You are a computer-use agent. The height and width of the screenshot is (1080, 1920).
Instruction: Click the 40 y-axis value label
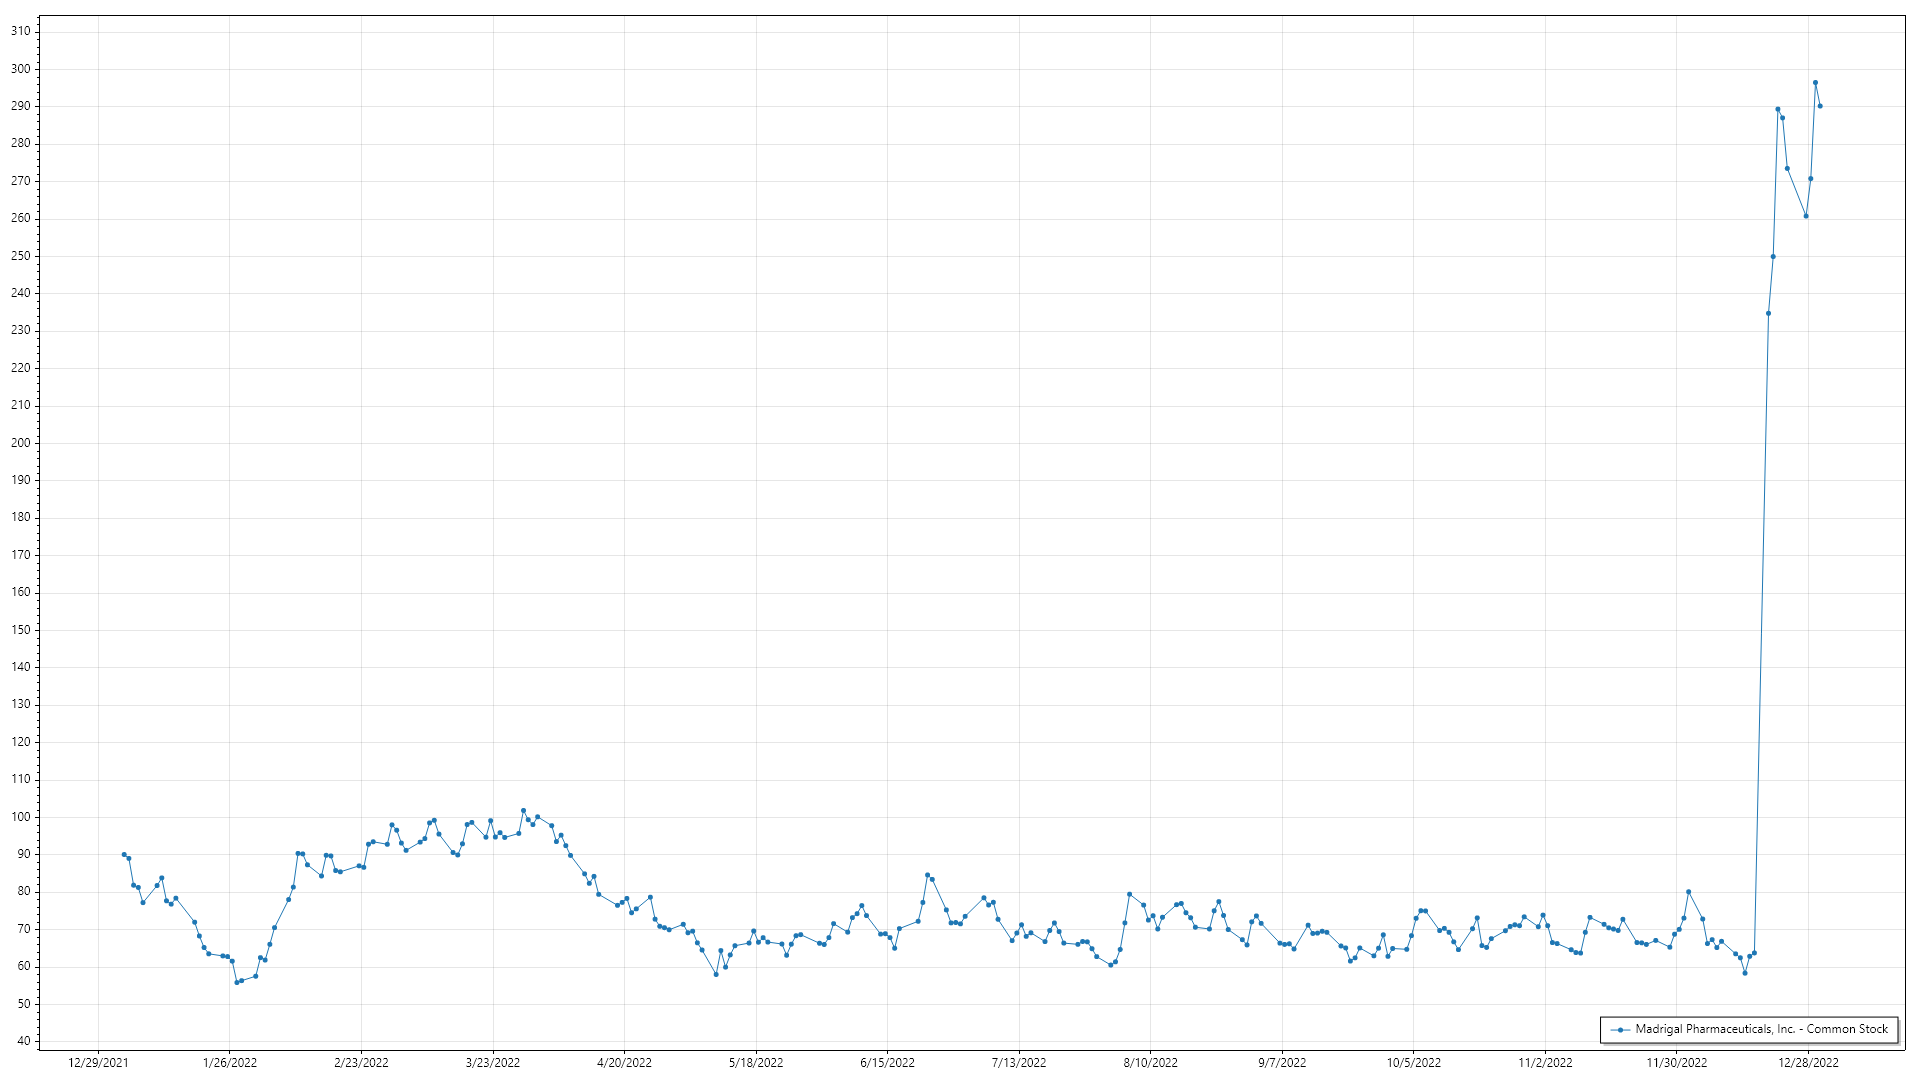point(23,1041)
